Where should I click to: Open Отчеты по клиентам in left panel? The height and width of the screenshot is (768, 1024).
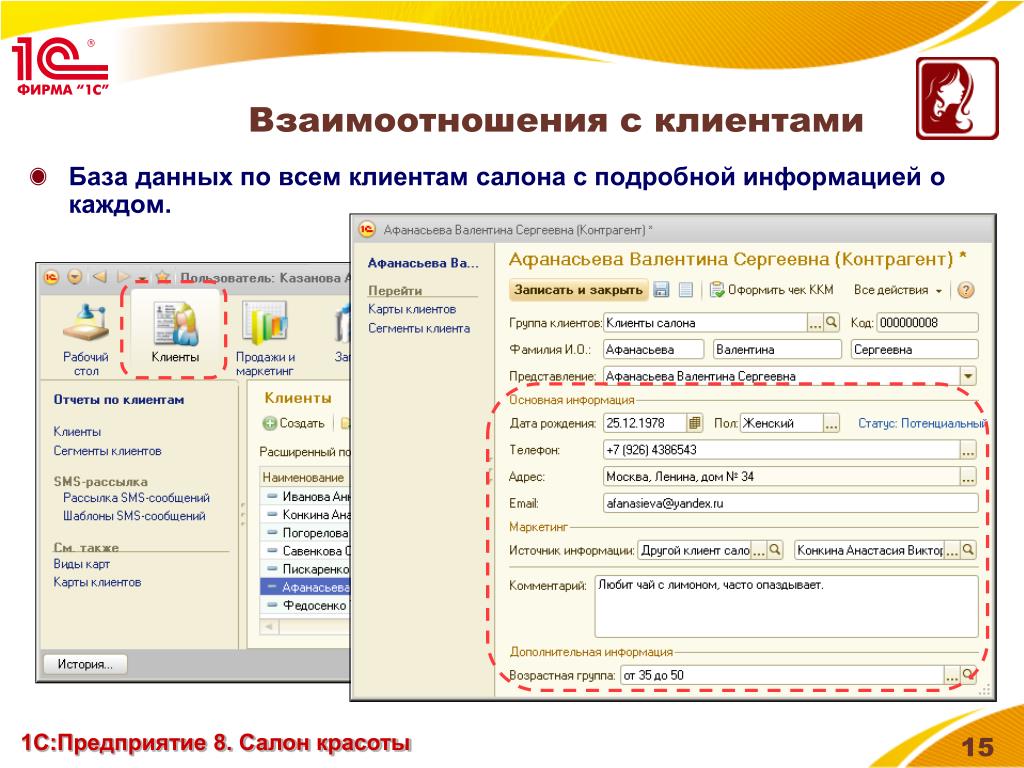click(x=119, y=399)
